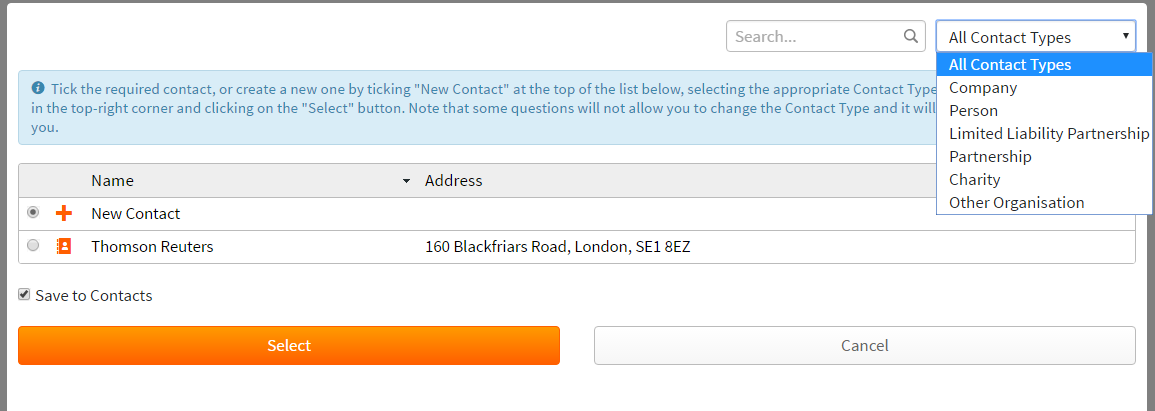Collapse the All Contact Types dropdown

click(x=1035, y=37)
